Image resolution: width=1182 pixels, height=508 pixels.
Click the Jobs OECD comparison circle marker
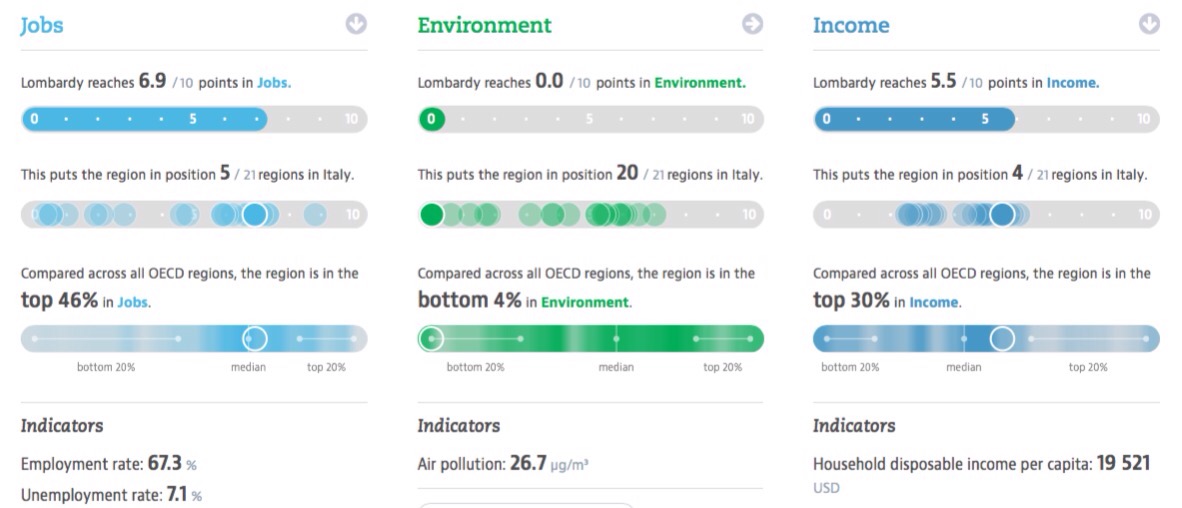255,339
